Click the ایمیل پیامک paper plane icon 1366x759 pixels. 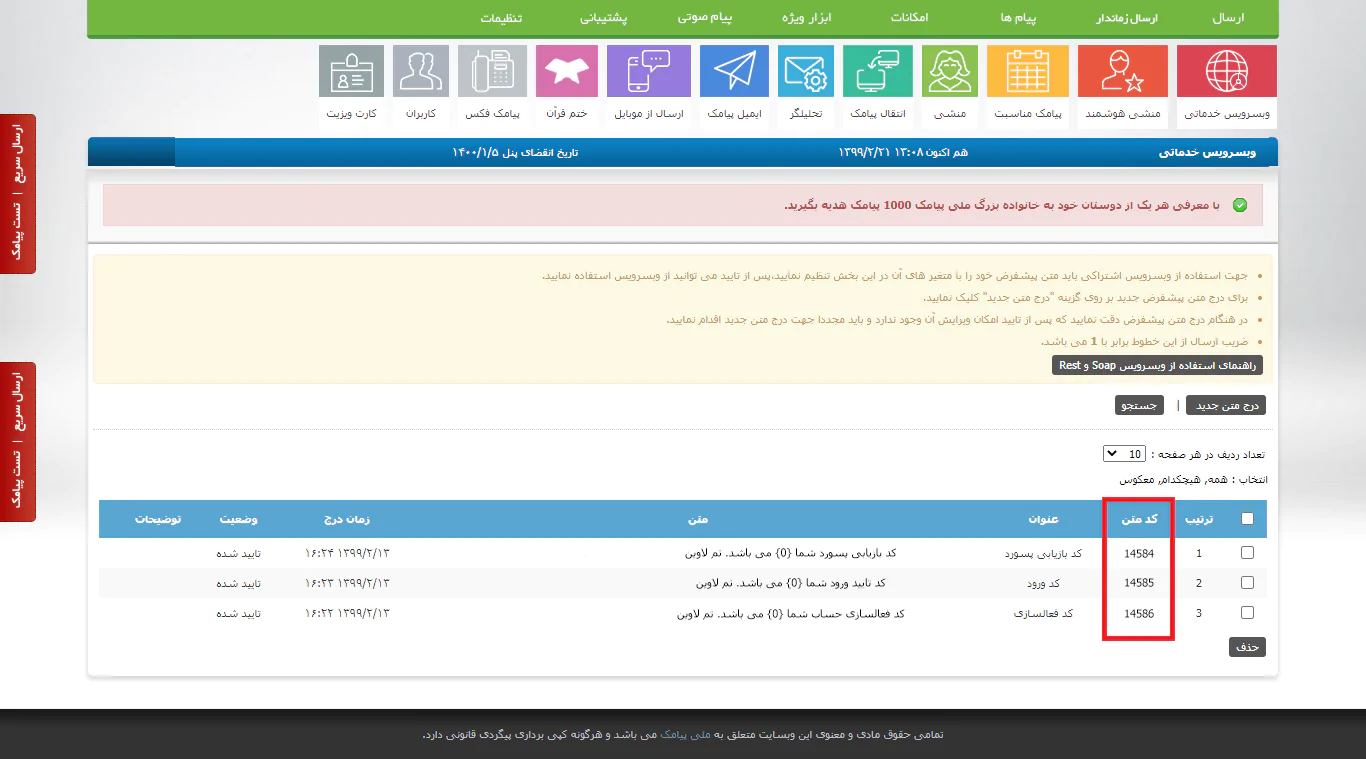coord(734,72)
